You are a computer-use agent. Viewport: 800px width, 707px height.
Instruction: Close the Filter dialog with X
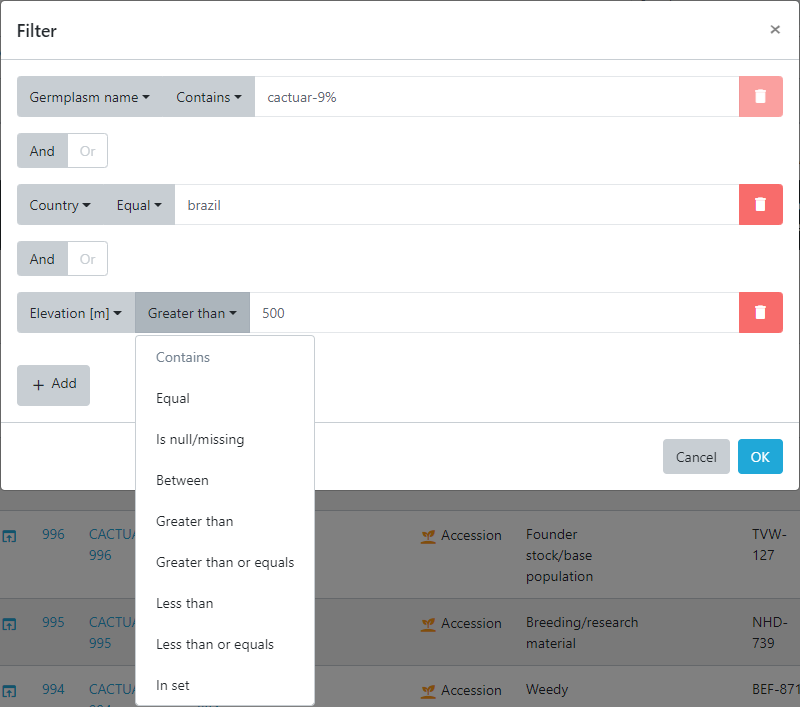pos(775,30)
